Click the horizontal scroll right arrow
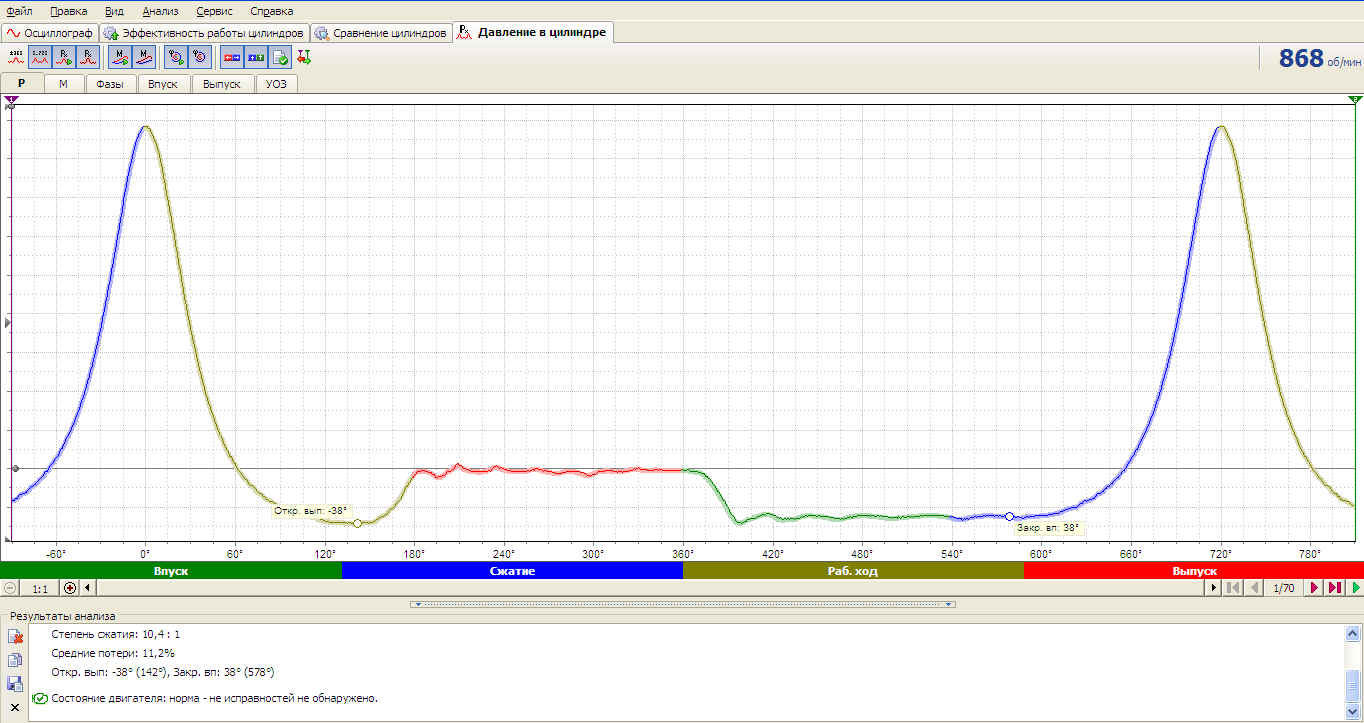The width and height of the screenshot is (1364, 723). tap(1214, 588)
